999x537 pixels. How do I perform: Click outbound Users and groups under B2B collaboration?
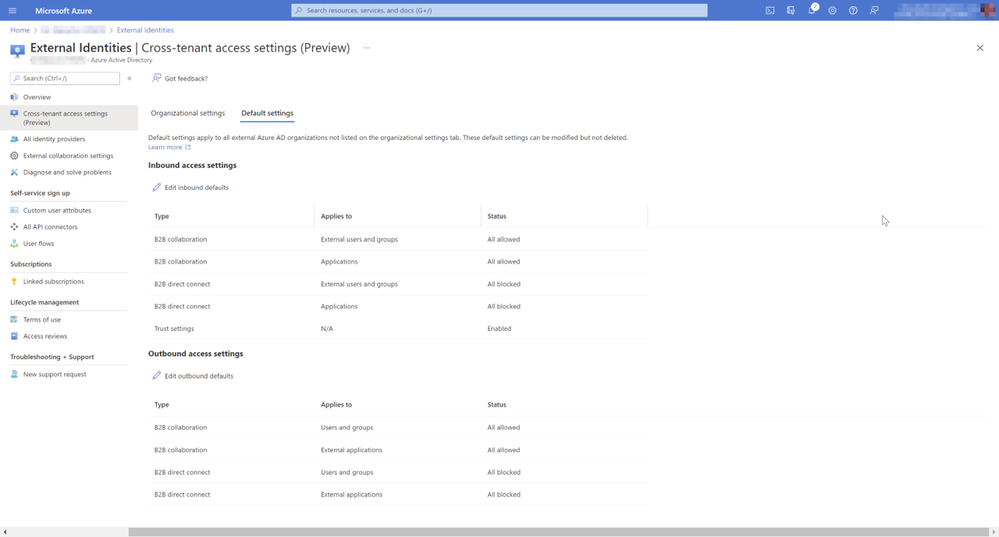(347, 427)
